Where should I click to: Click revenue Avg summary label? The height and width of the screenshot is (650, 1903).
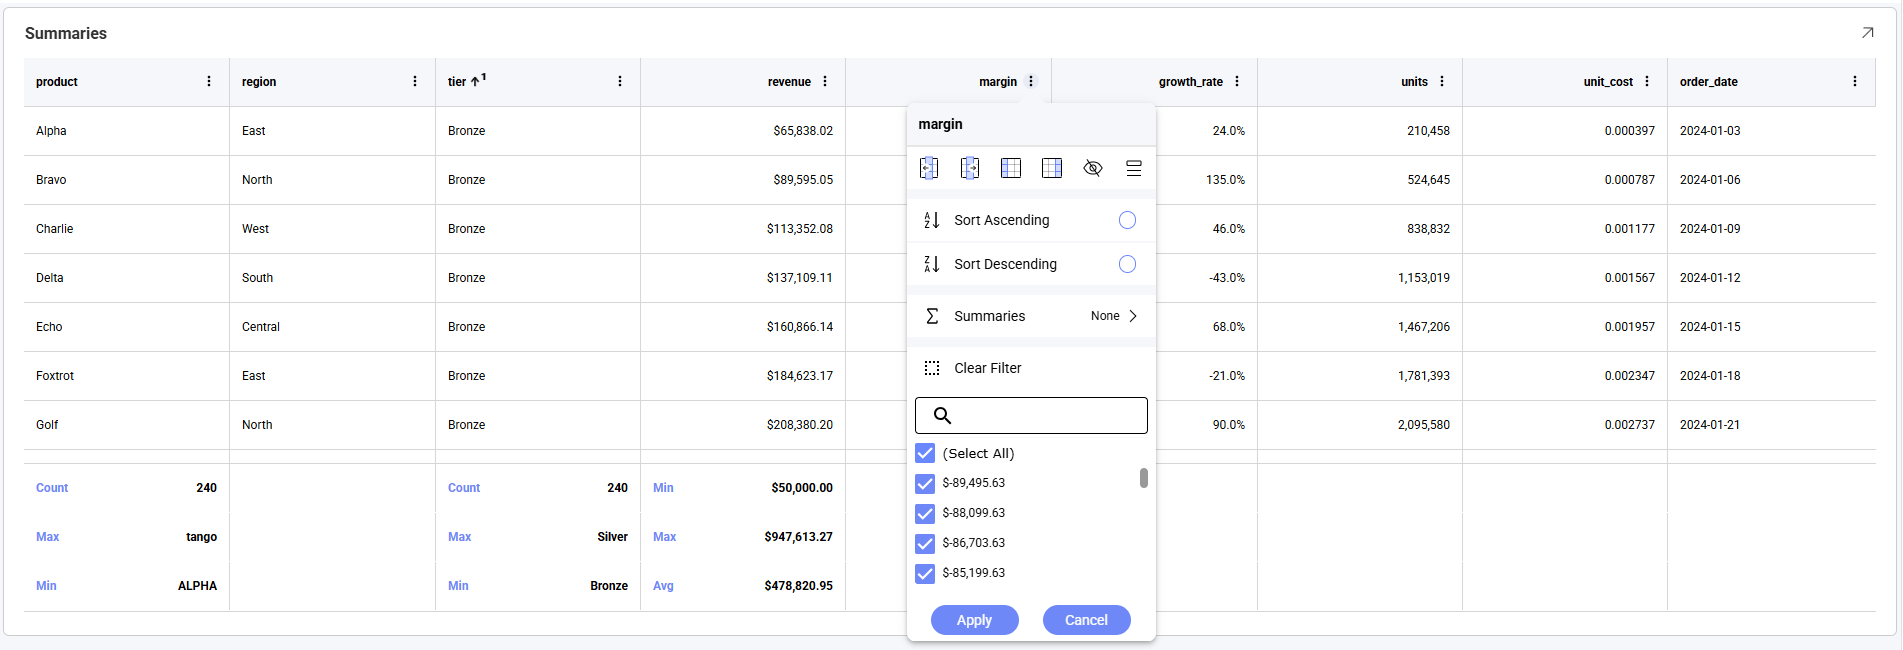click(663, 586)
